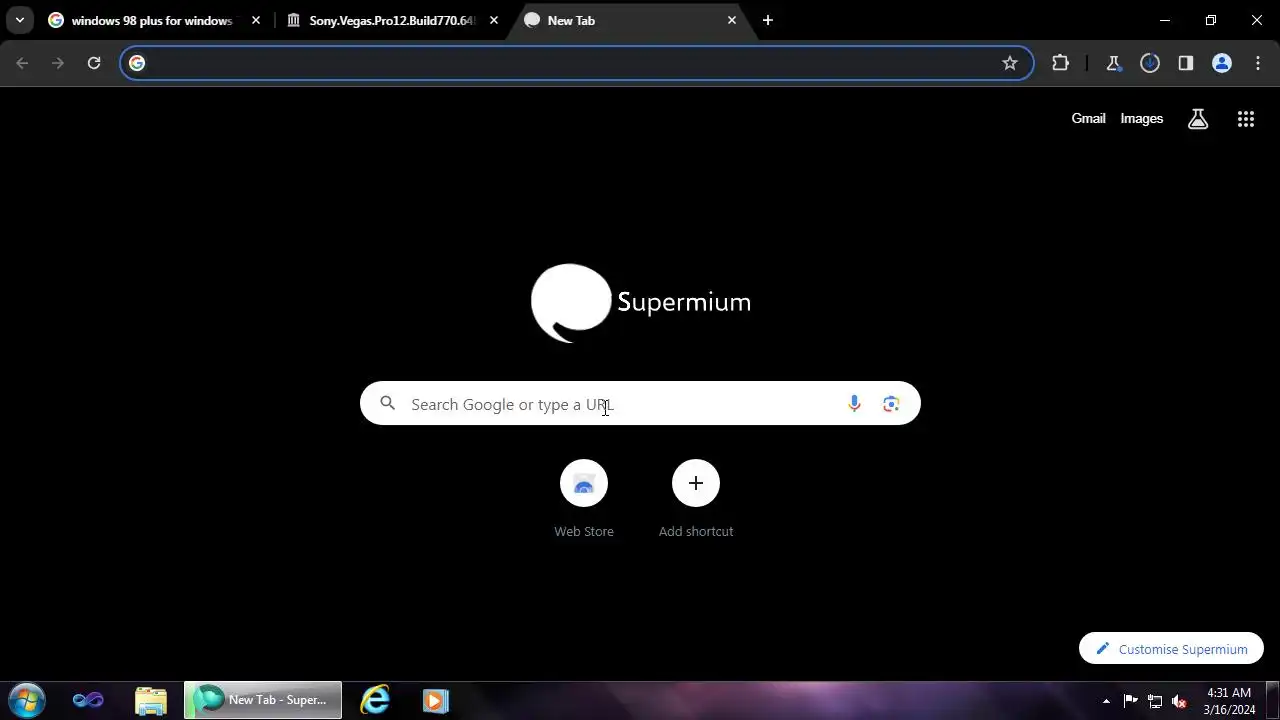Show hidden tray icons
The width and height of the screenshot is (1280, 720).
(1106, 701)
